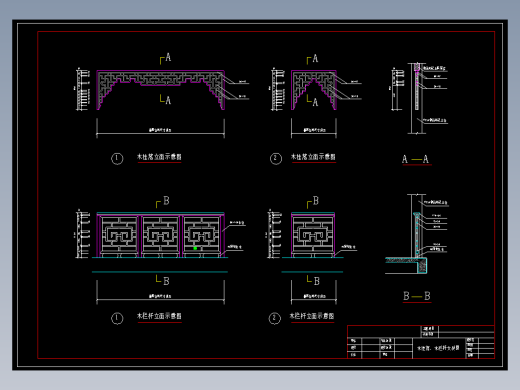Select span dimension text under the narrow railing
The height and width of the screenshot is (390, 520).
pyautogui.click(x=314, y=296)
